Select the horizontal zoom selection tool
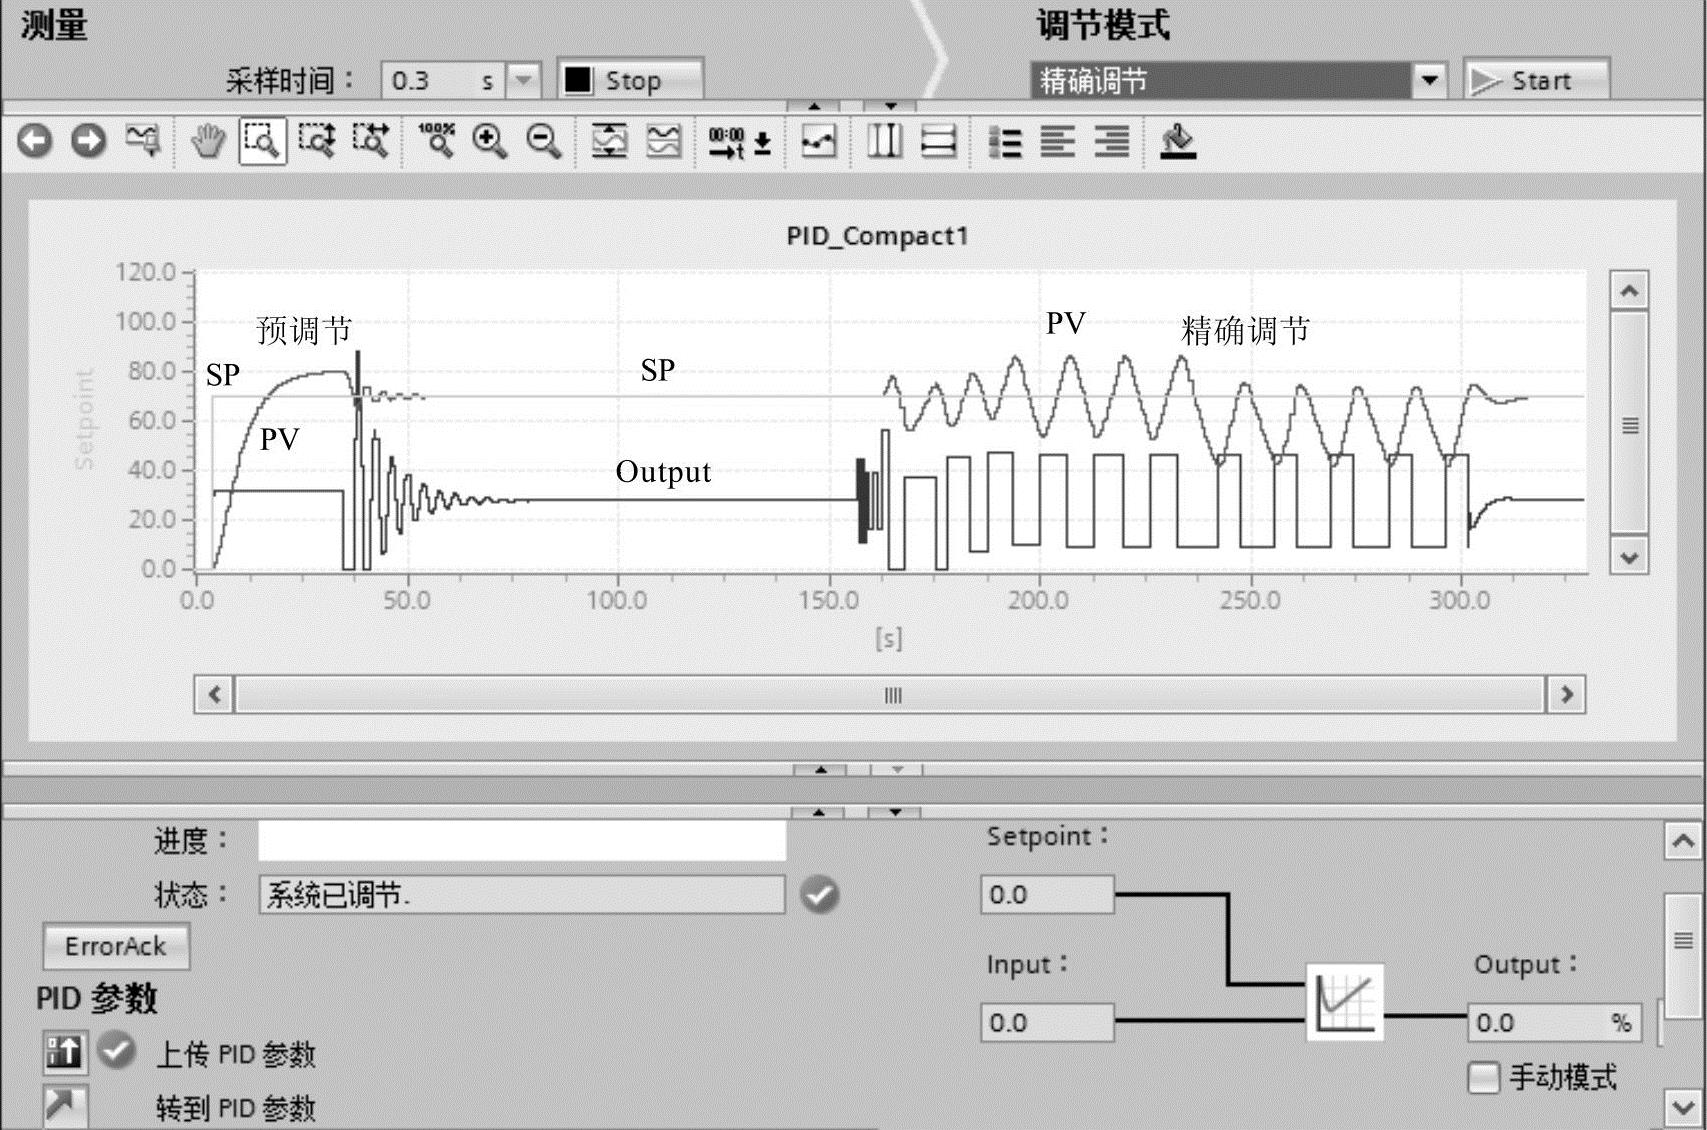1707x1130 pixels. click(x=371, y=141)
